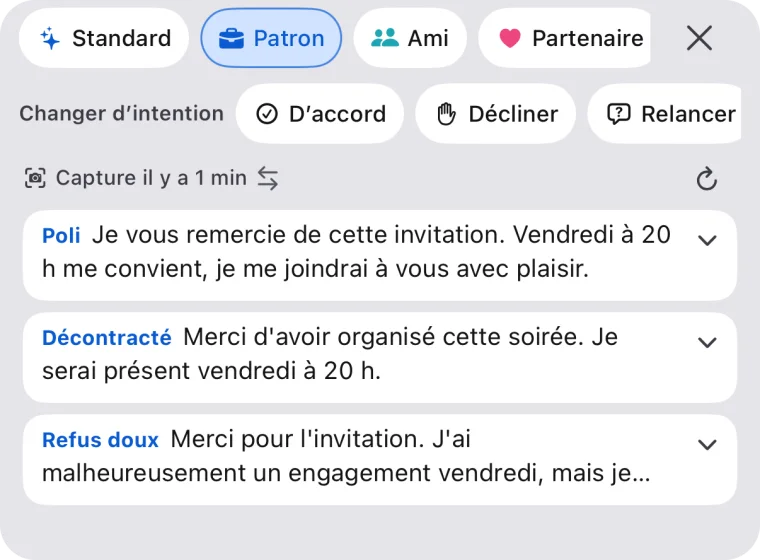The image size is (760, 560).
Task: Pick the Décontracté reply text
Action: (x=330, y=354)
